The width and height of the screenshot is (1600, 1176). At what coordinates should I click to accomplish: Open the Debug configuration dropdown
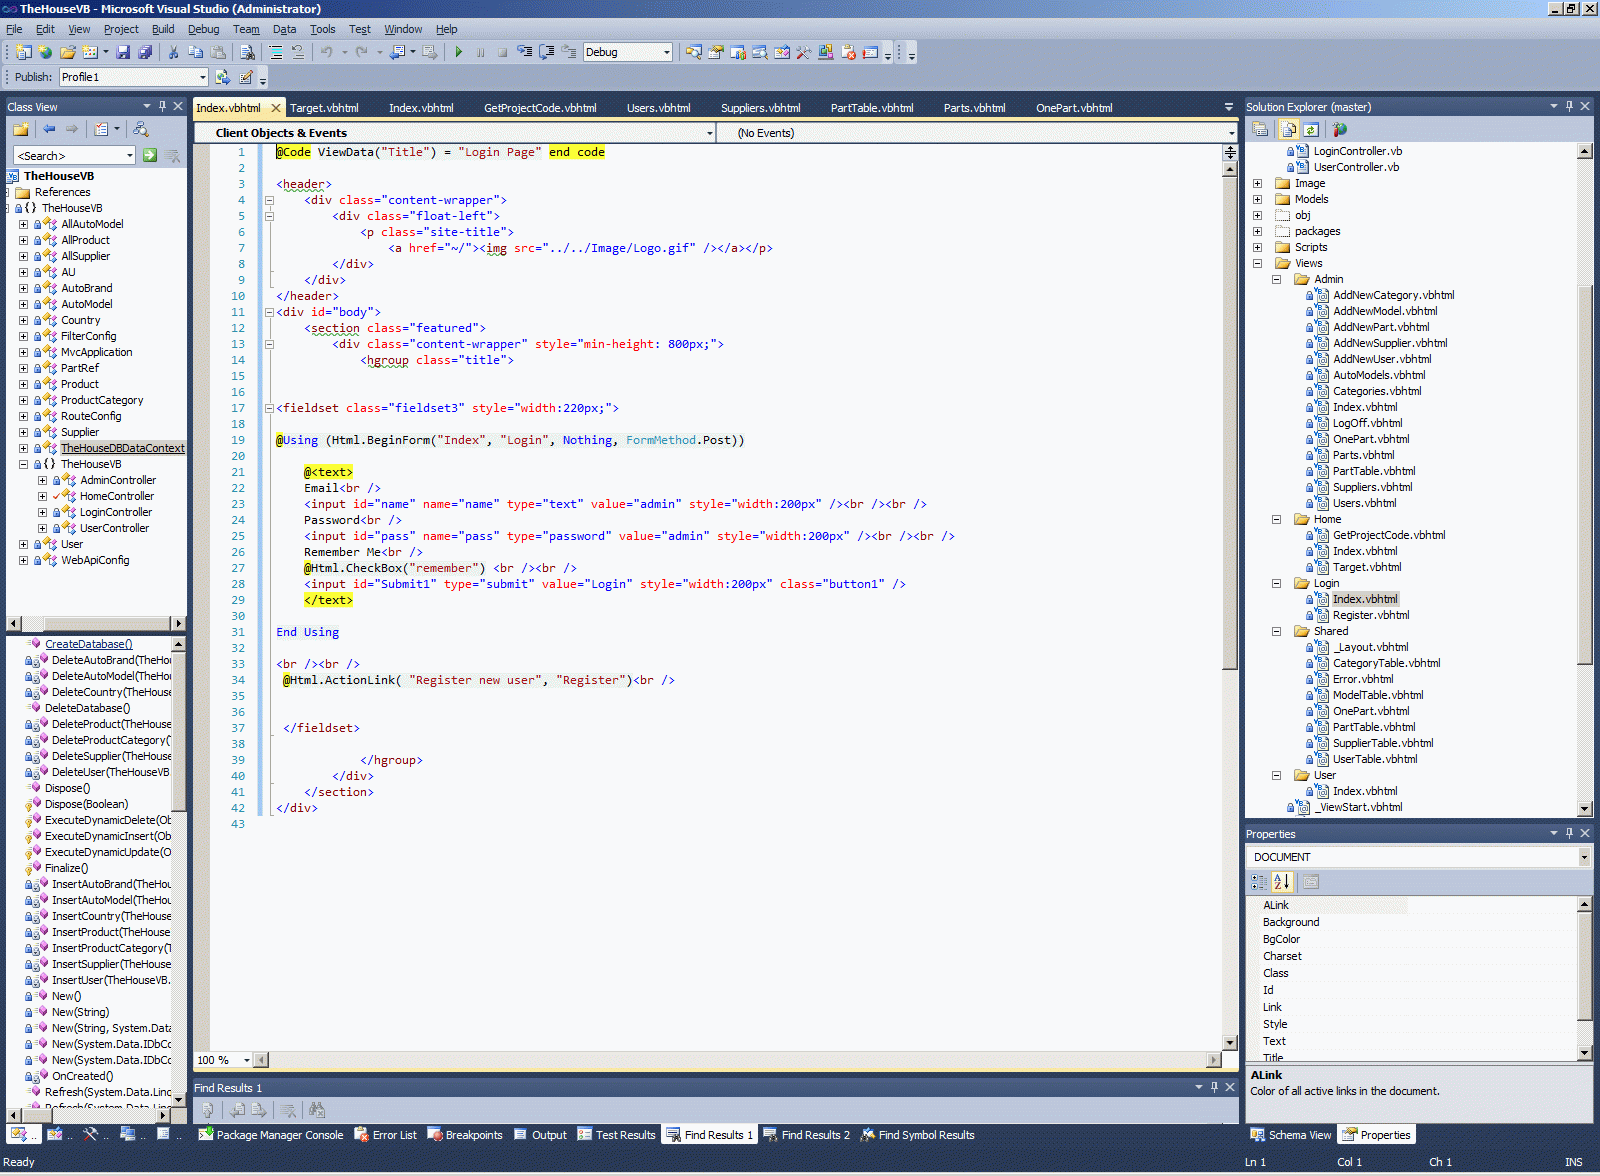(667, 52)
